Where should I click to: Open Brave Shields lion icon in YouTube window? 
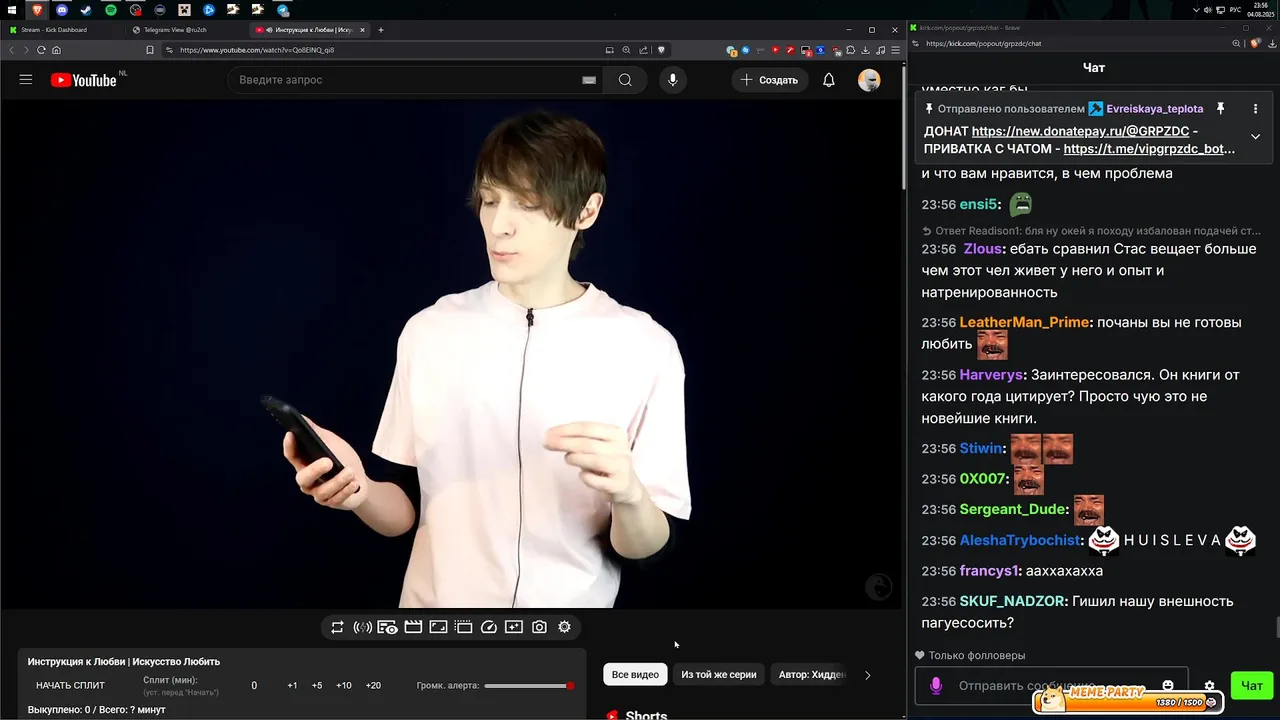tap(660, 50)
